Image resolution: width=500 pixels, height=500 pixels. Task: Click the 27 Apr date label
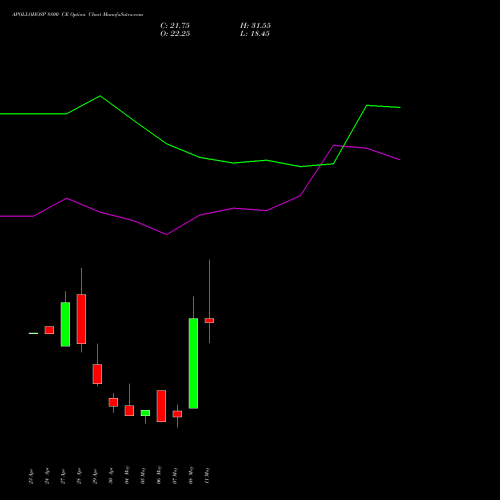63,477
